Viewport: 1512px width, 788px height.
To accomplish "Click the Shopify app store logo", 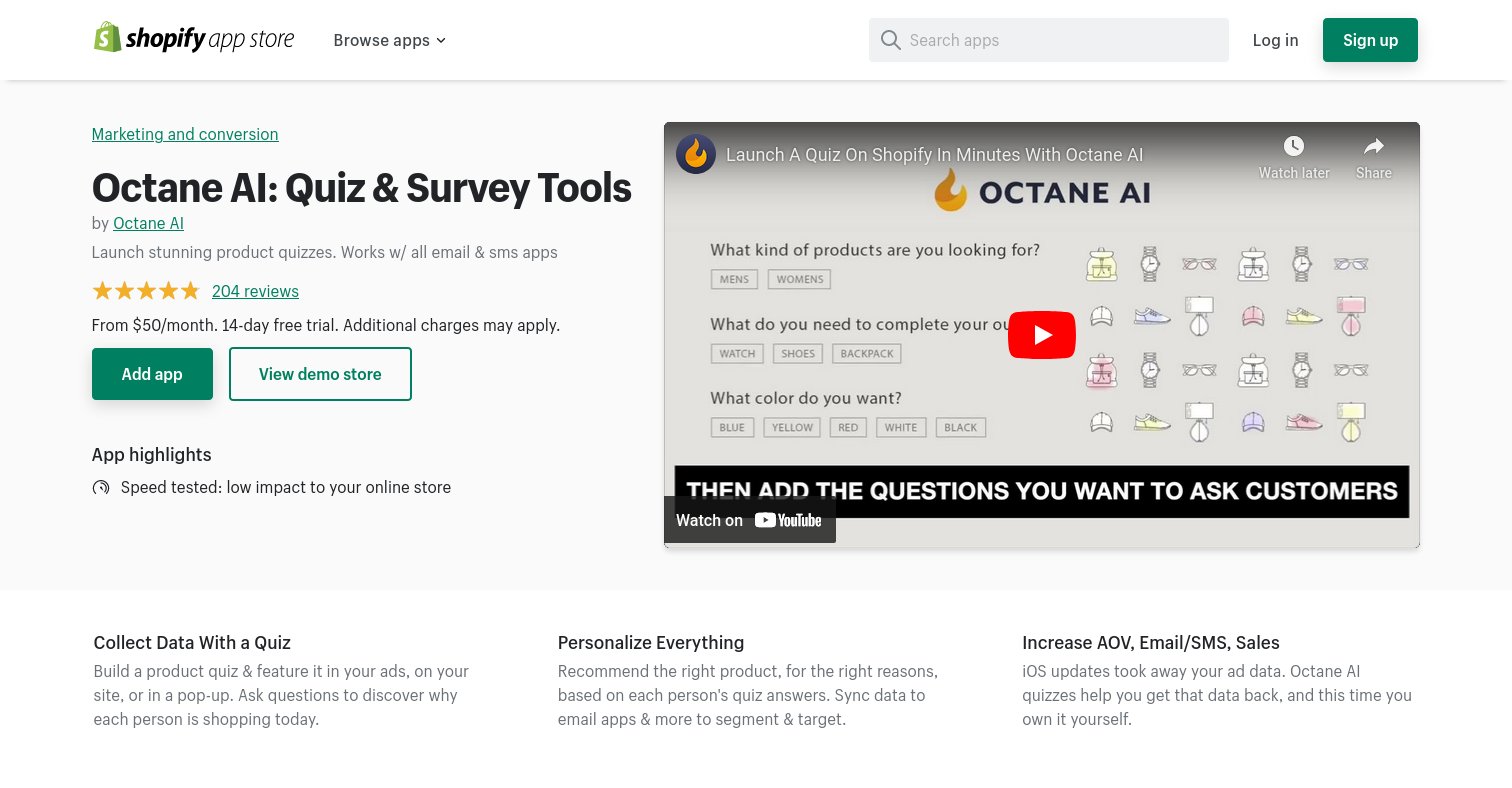I will click(194, 39).
